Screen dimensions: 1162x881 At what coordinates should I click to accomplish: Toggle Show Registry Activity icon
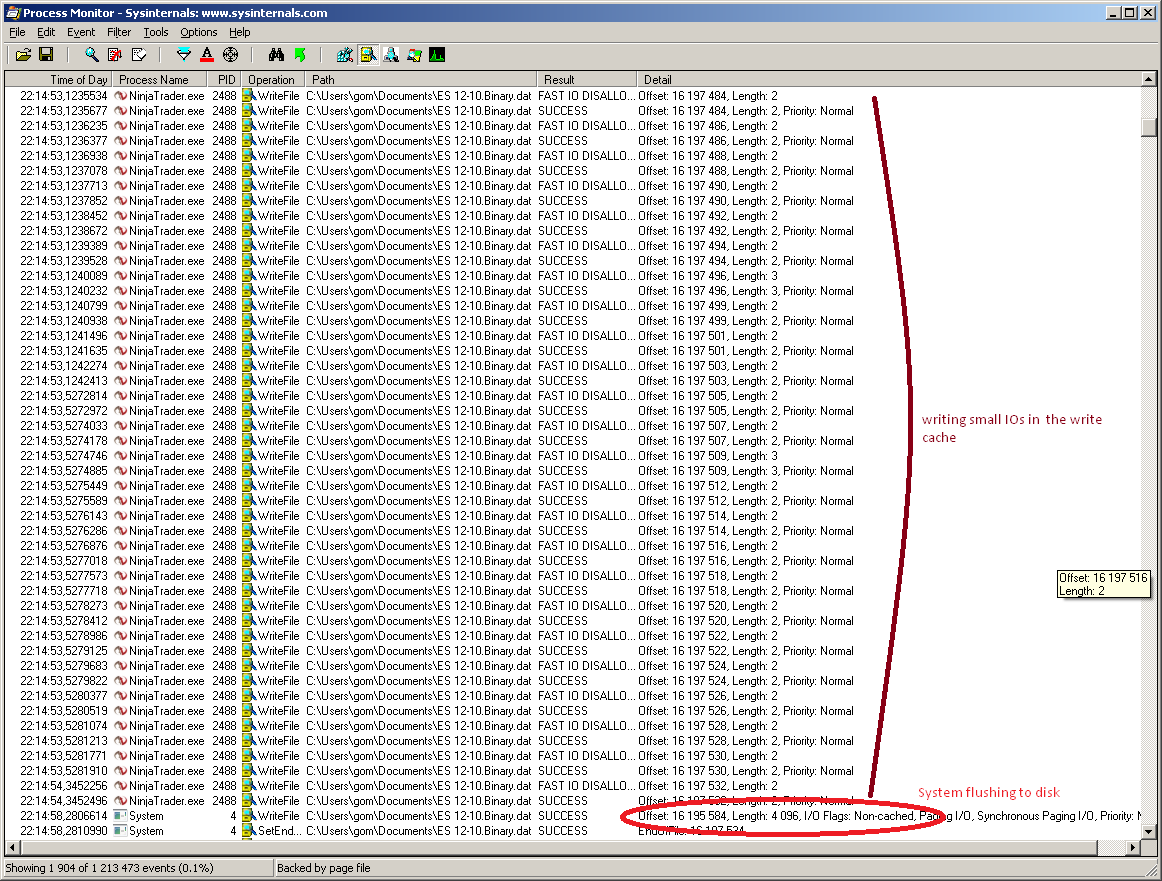(345, 55)
